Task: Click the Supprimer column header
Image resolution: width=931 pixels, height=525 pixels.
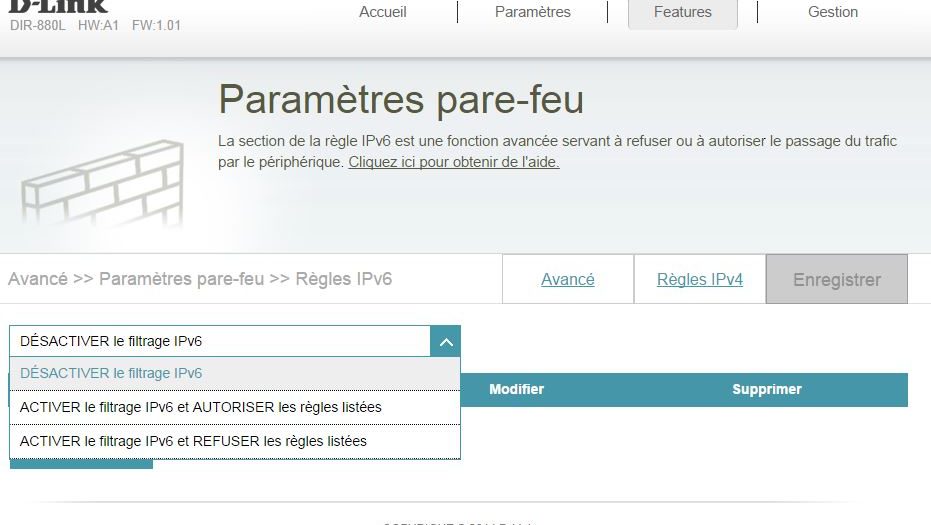Action: click(x=766, y=390)
